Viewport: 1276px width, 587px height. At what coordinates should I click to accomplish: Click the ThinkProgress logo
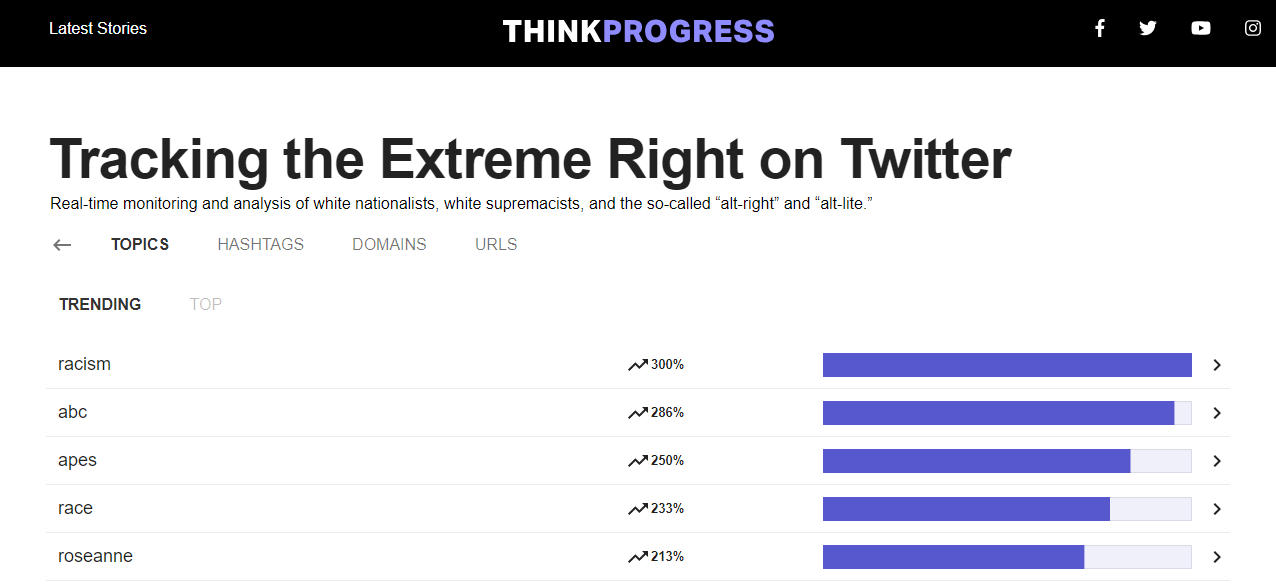pyautogui.click(x=638, y=31)
